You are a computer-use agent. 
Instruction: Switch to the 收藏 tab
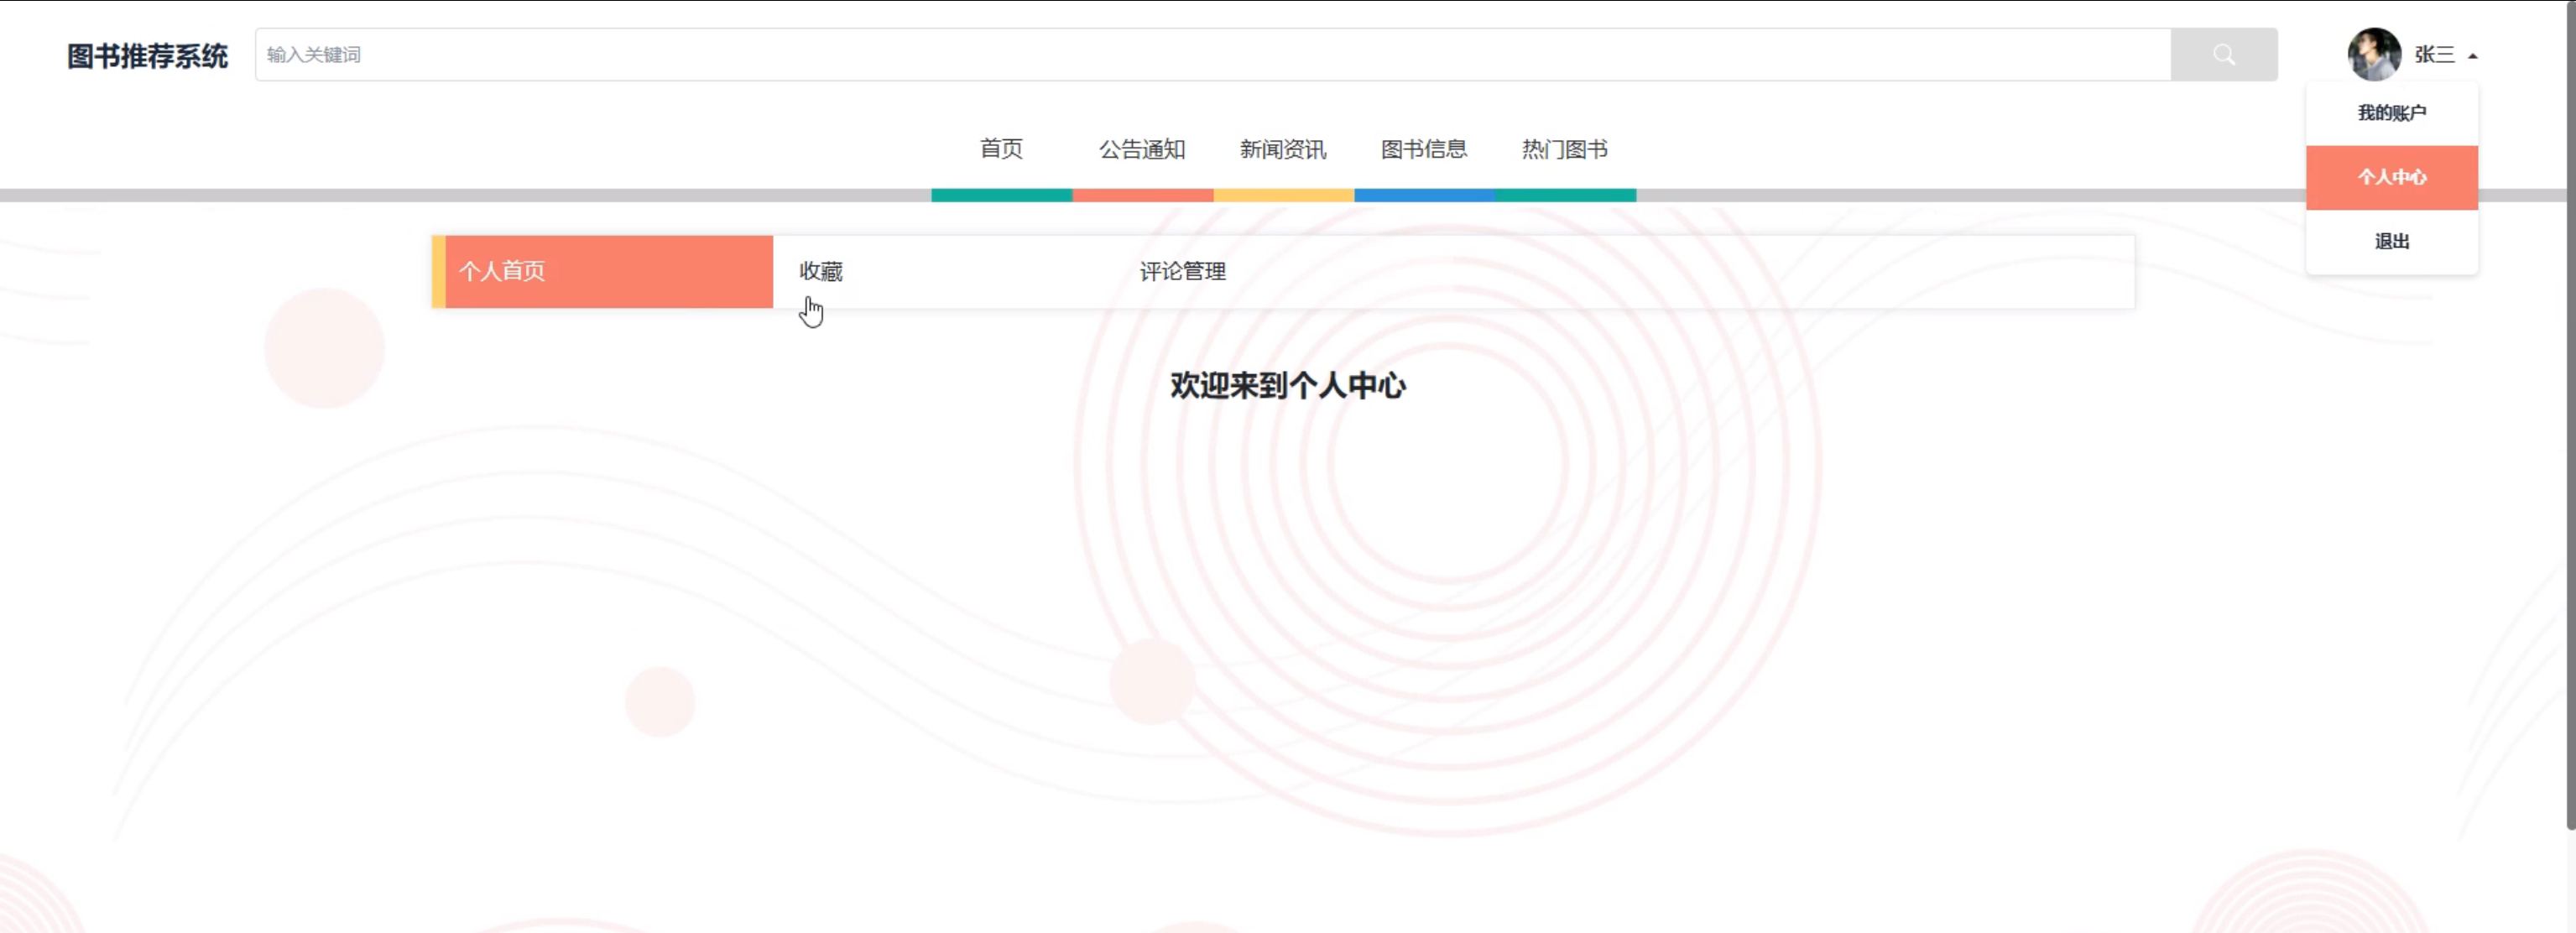point(821,271)
